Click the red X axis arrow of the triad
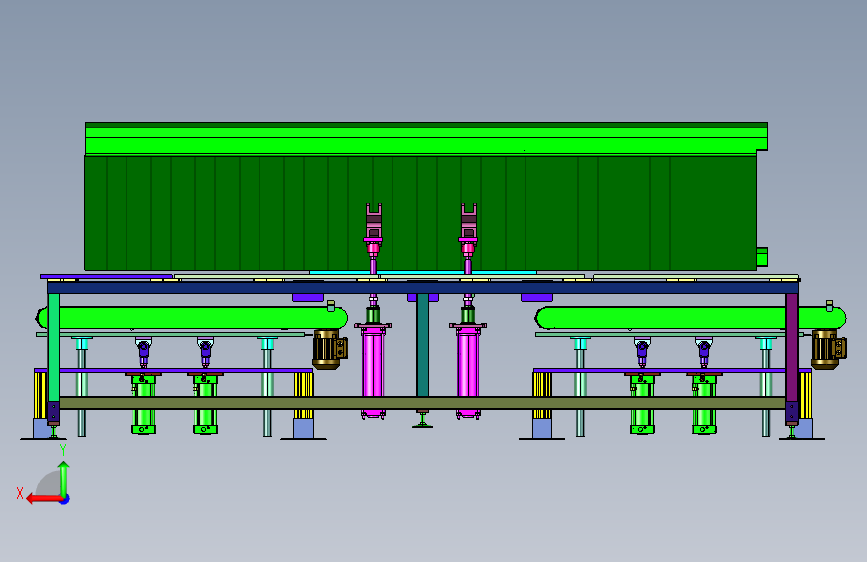This screenshot has height=562, width=867. tap(45, 499)
